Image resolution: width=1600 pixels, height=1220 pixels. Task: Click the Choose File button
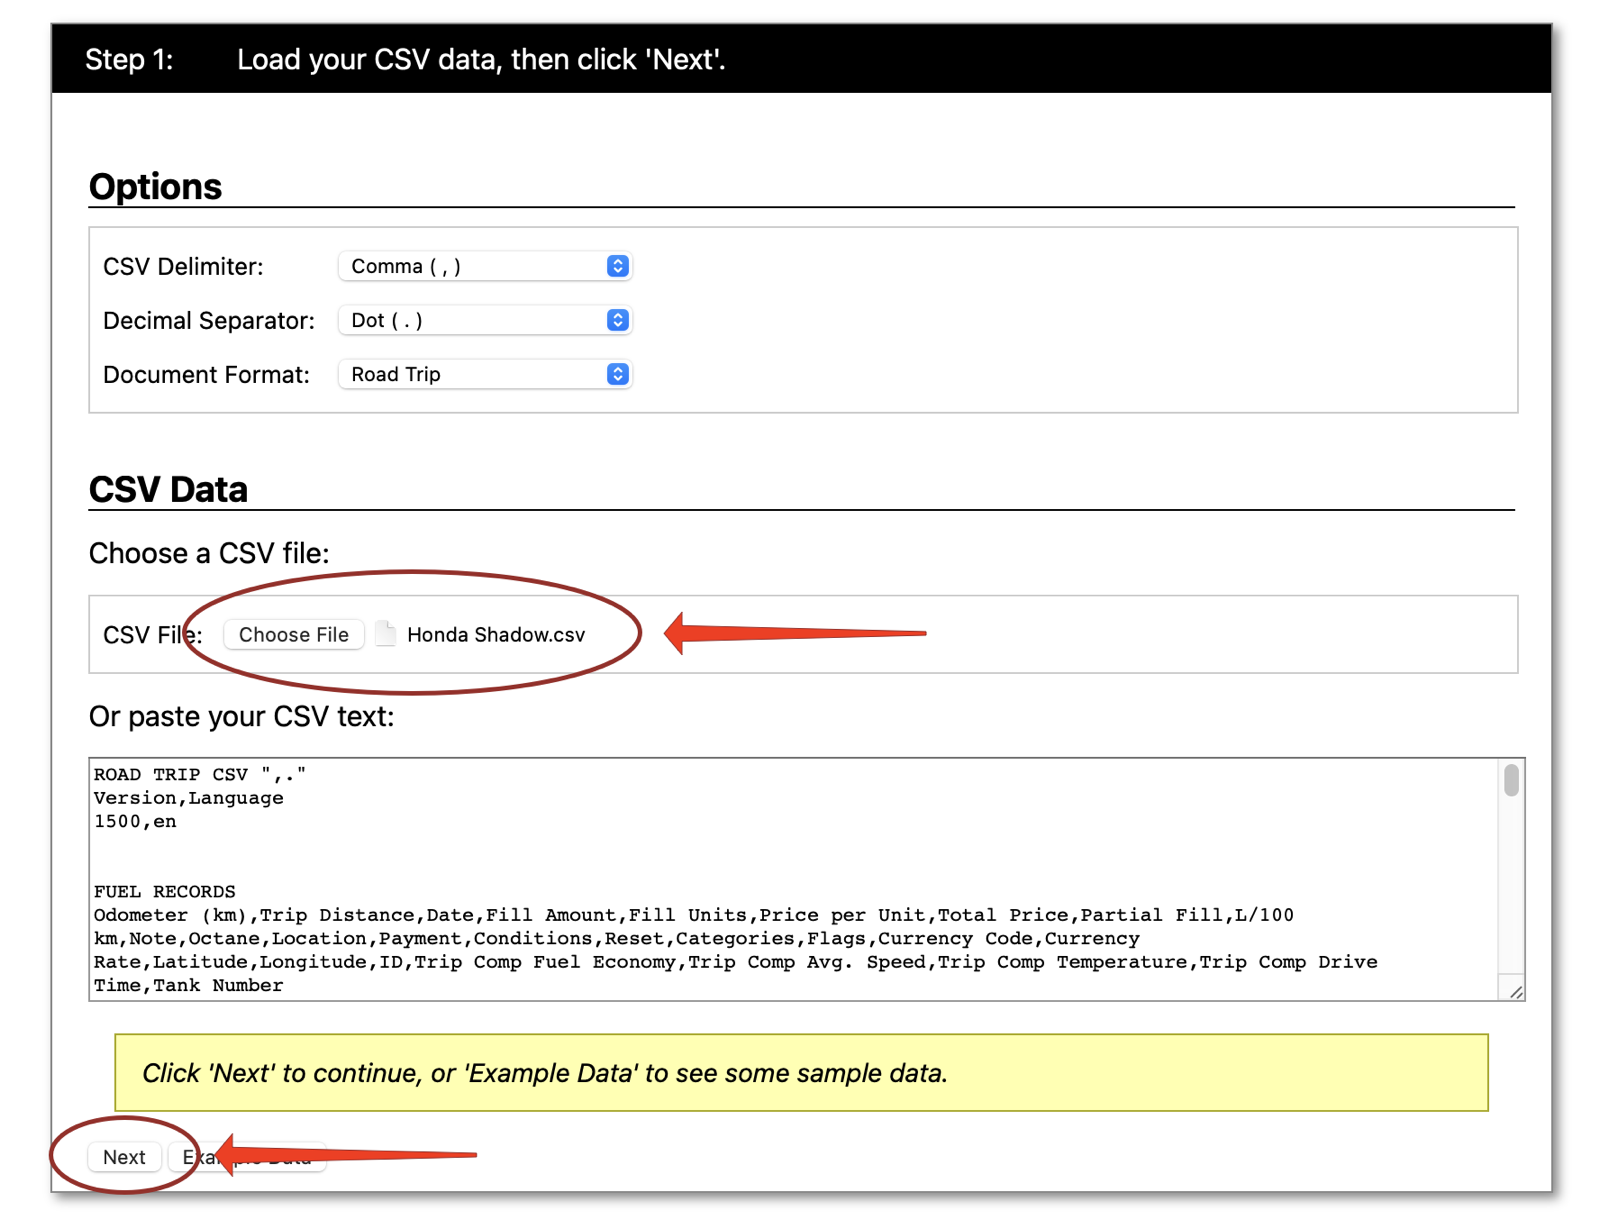pyautogui.click(x=293, y=635)
